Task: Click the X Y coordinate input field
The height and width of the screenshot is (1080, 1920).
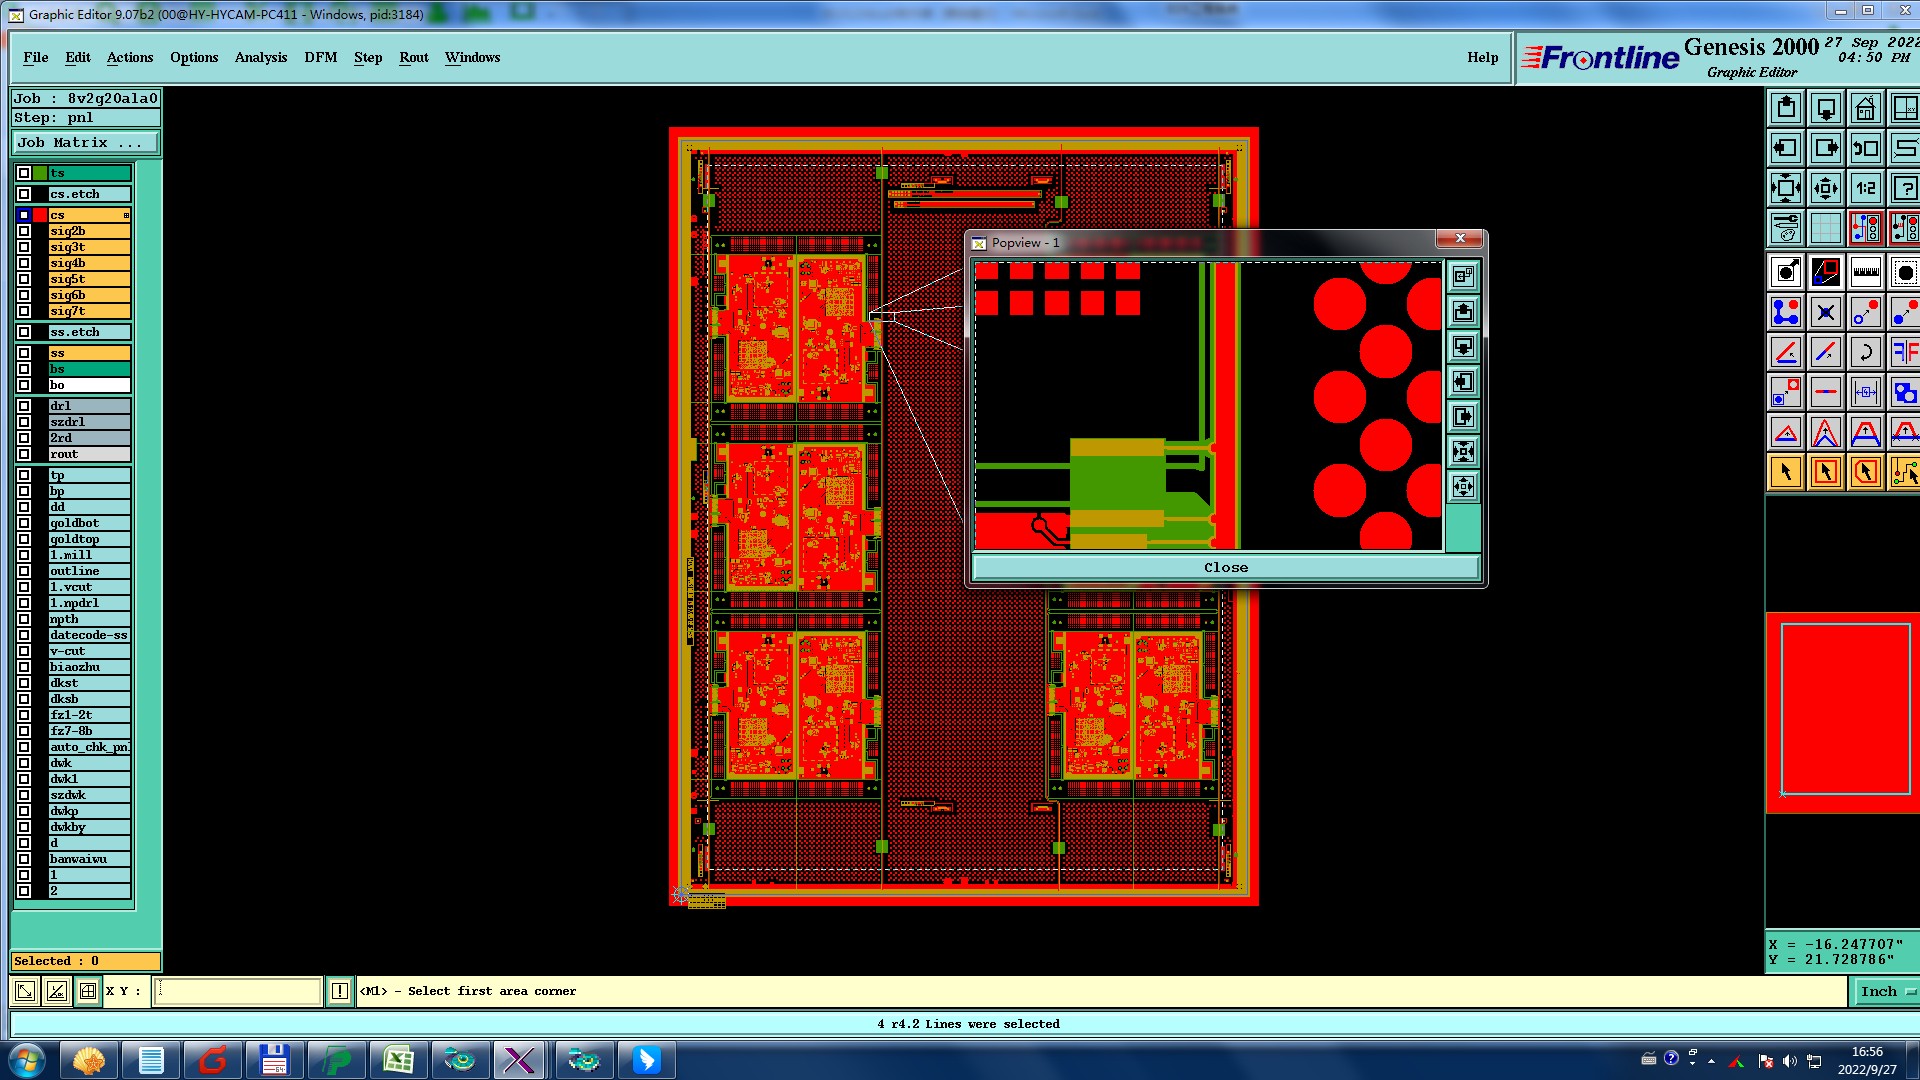Action: pyautogui.click(x=238, y=991)
